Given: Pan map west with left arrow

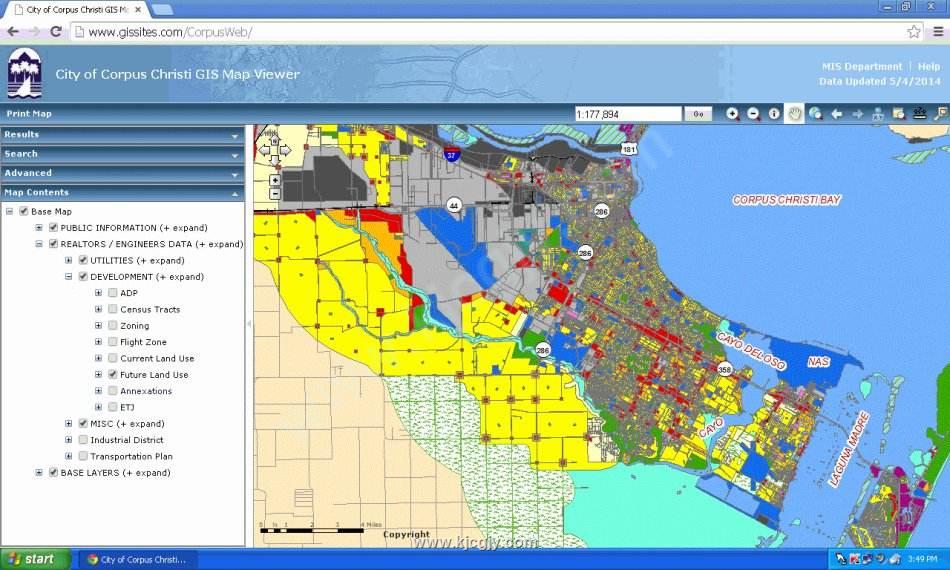Looking at the screenshot, I should coord(264,150).
